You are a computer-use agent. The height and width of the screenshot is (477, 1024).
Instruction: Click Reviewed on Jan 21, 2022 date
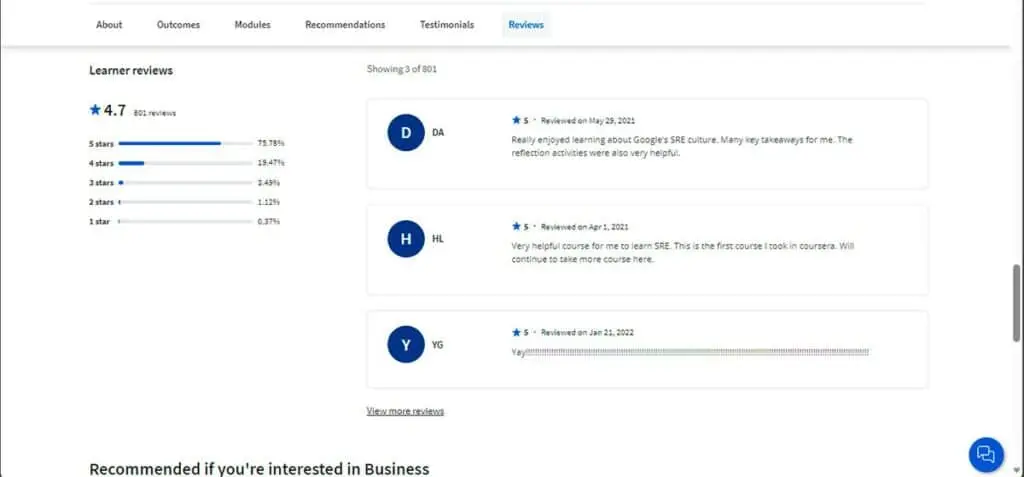point(587,333)
